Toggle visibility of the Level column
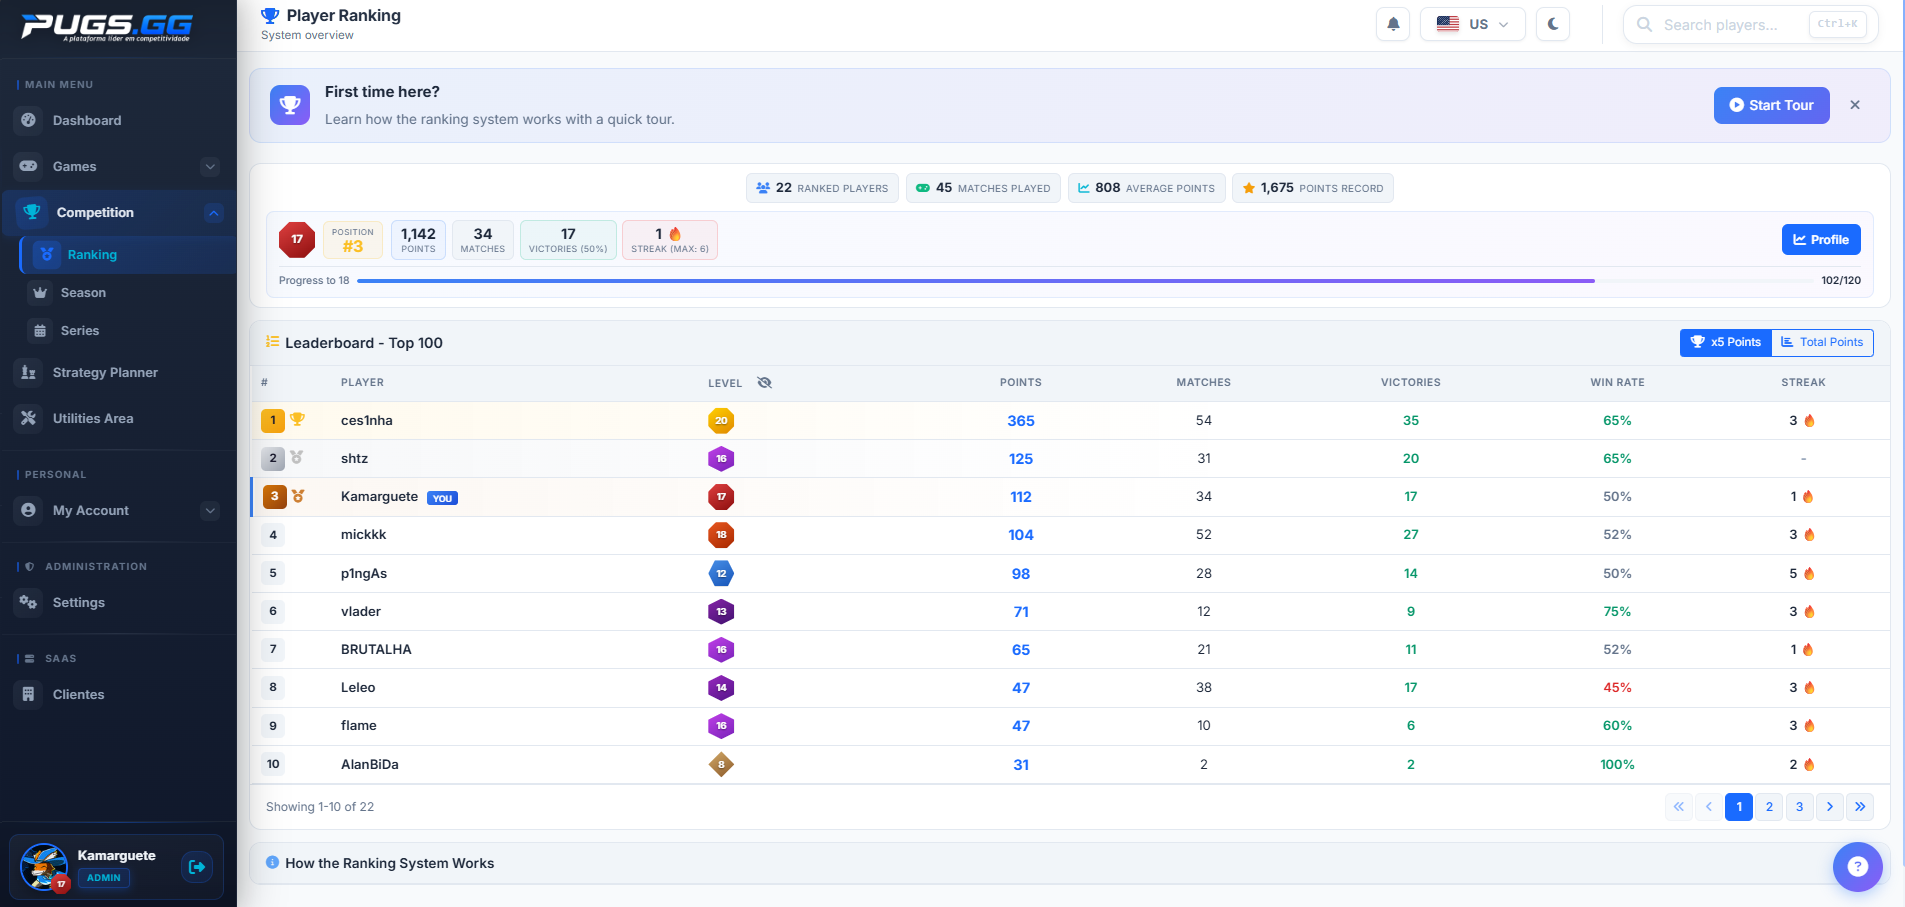 (764, 382)
